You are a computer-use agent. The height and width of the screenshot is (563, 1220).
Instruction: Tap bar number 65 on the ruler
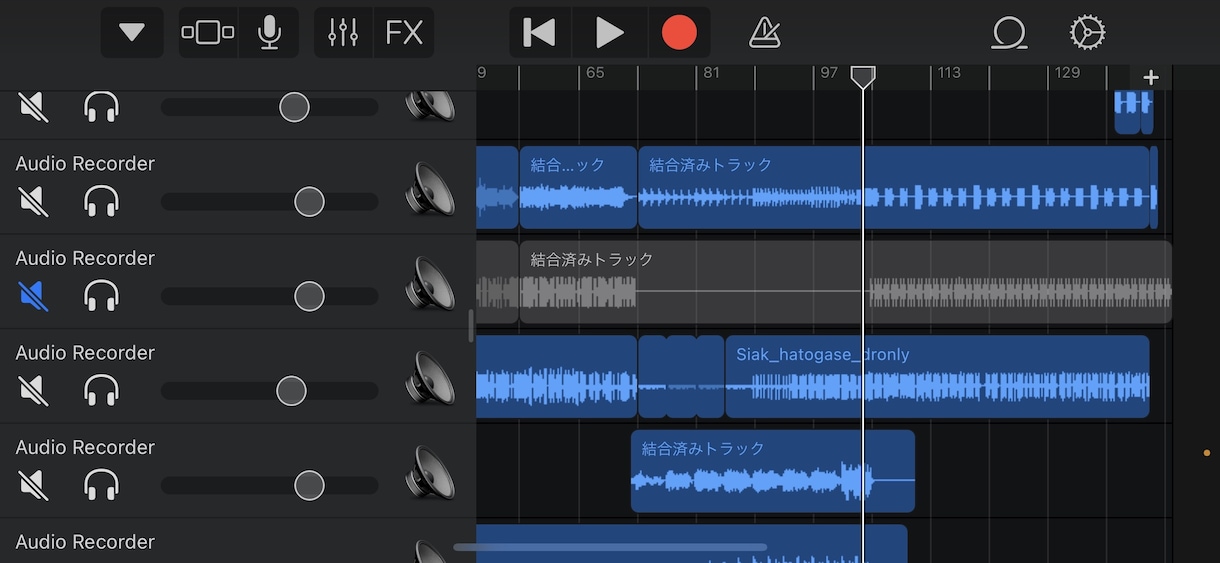(x=595, y=73)
